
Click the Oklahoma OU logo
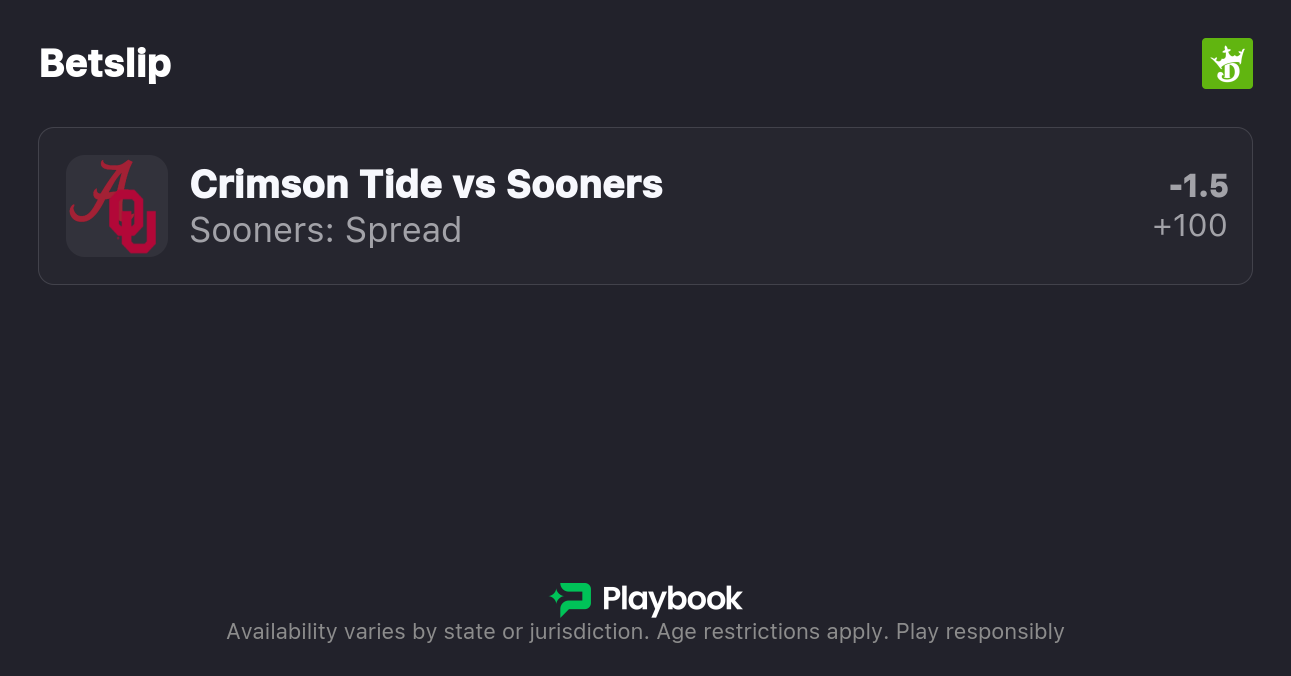click(x=134, y=228)
